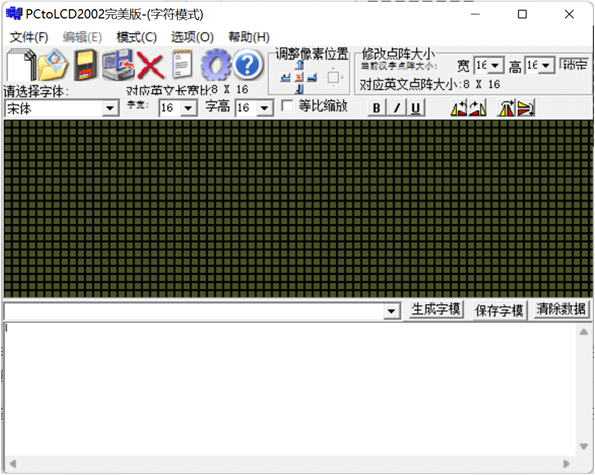Open the 模式(C) menu

coord(136,37)
